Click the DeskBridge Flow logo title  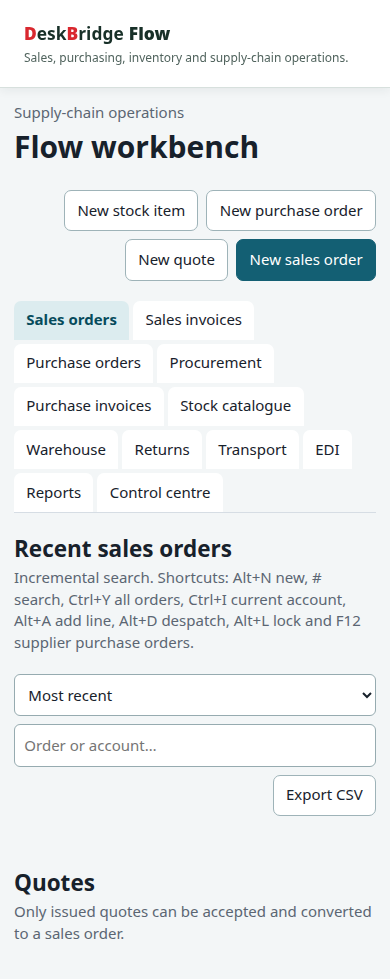[97, 34]
